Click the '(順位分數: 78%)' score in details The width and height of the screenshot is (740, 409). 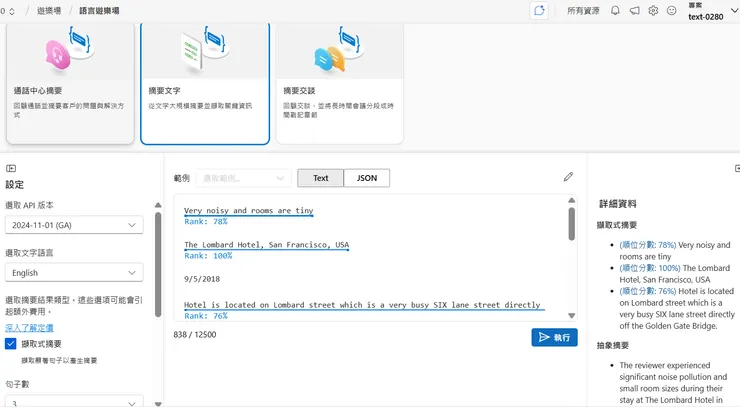(x=648, y=245)
